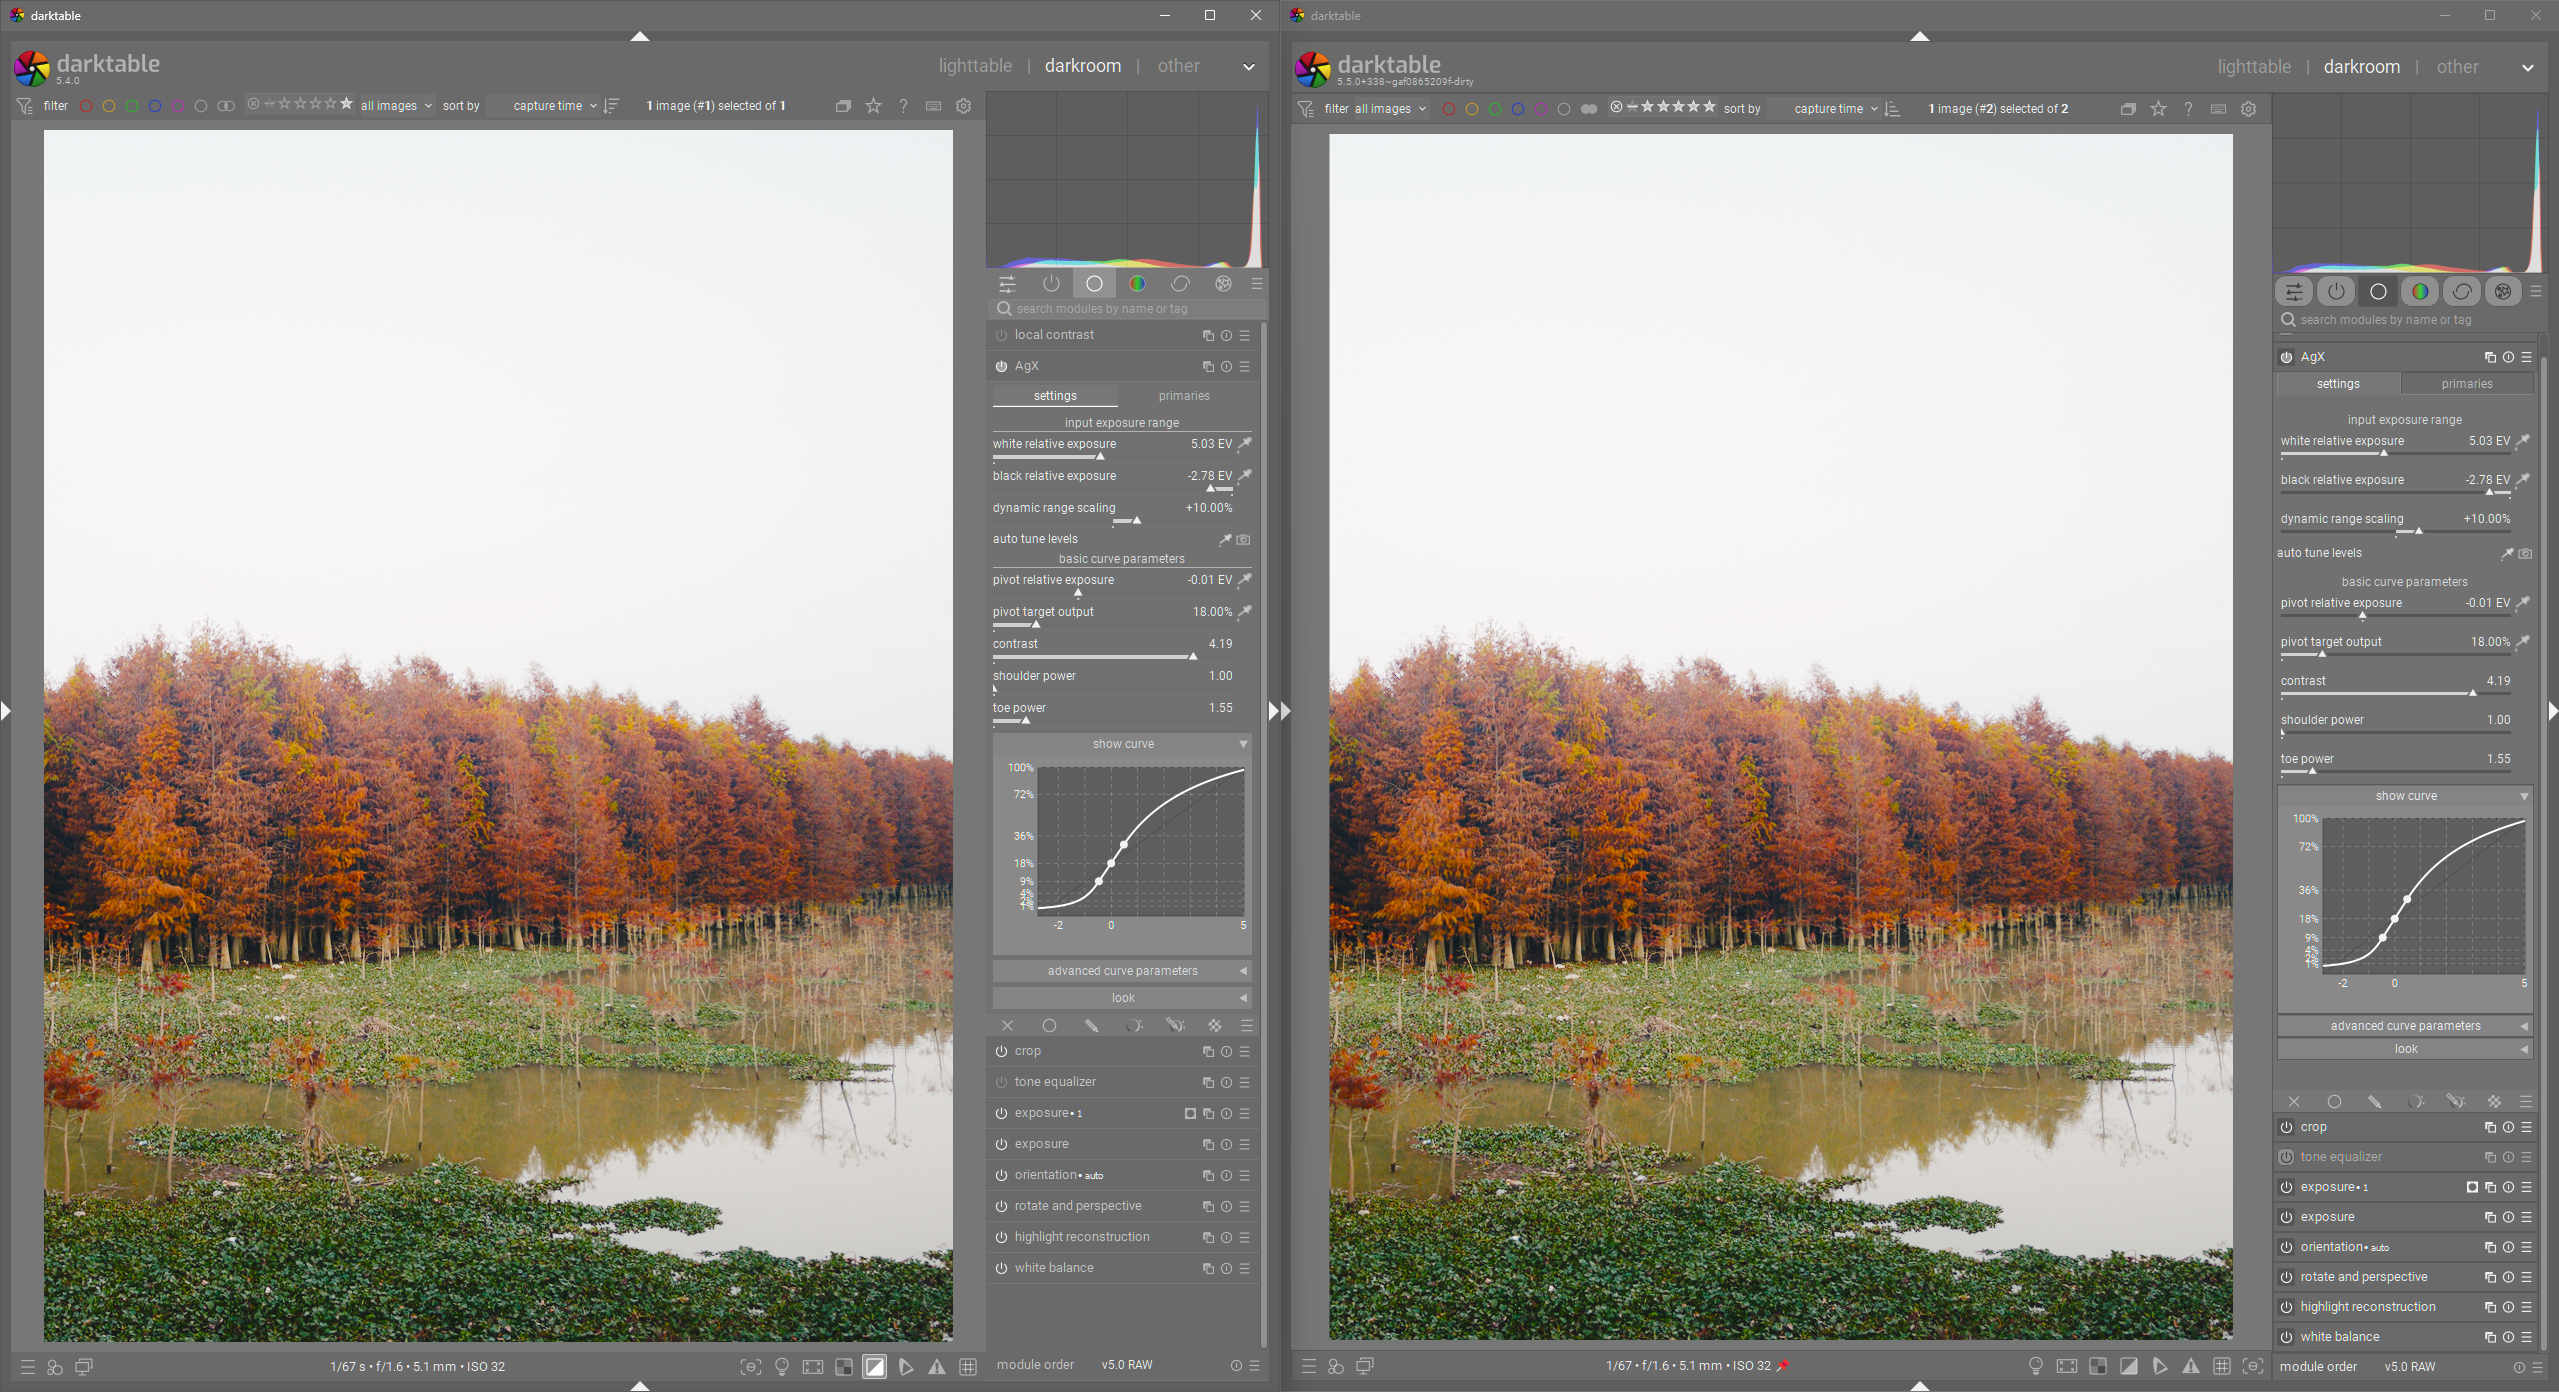Open quick access panel icon in right window
The image size is (2559, 1392).
(2294, 292)
